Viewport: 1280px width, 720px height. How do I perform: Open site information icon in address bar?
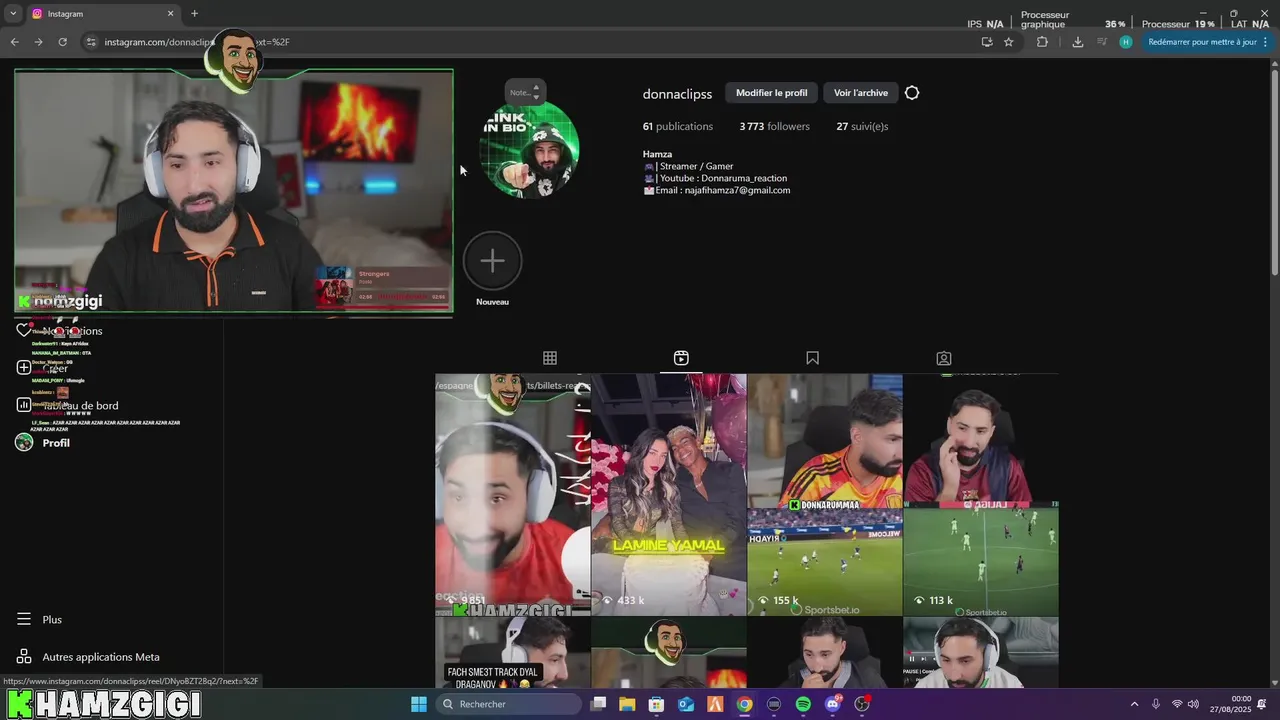[x=91, y=42]
